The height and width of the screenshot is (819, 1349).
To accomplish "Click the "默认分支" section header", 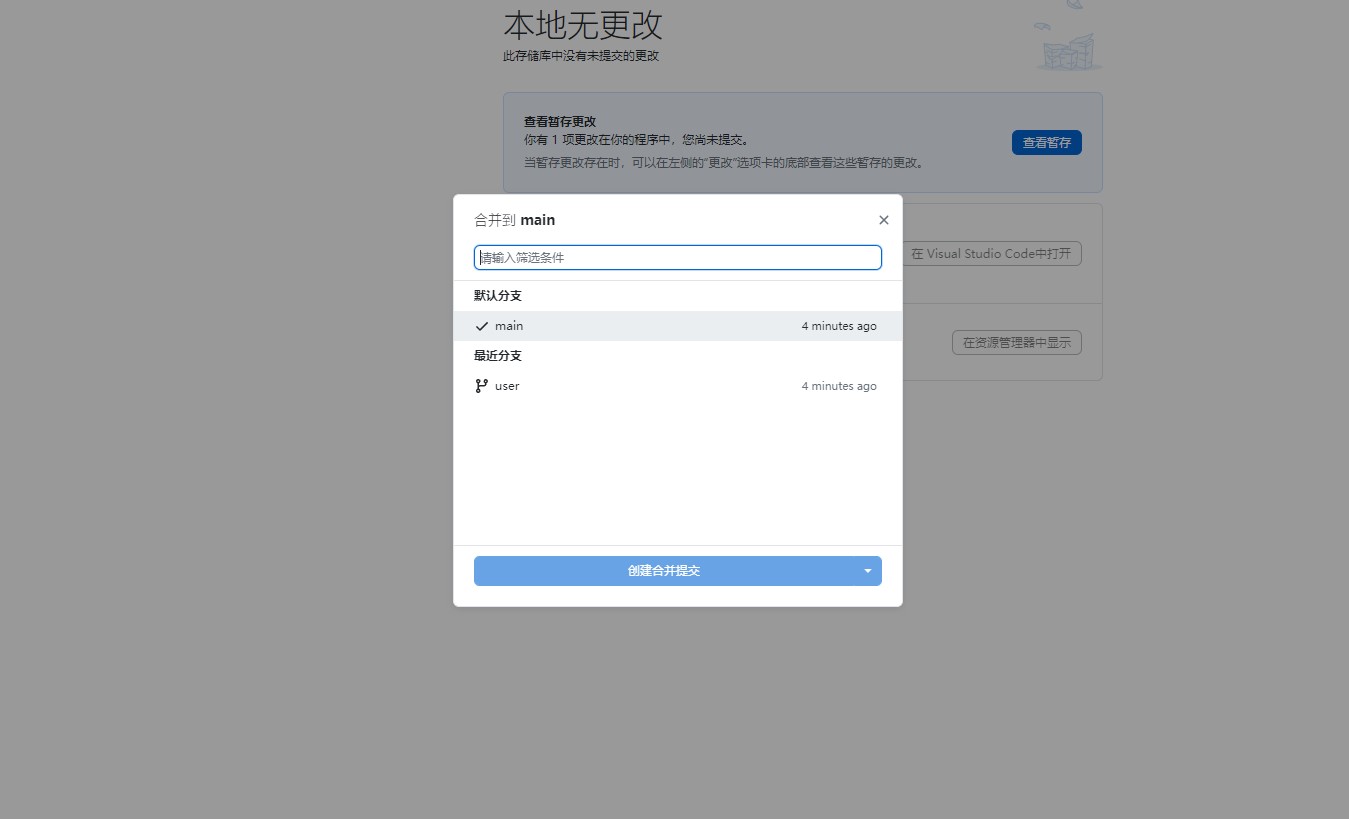I will pos(497,295).
